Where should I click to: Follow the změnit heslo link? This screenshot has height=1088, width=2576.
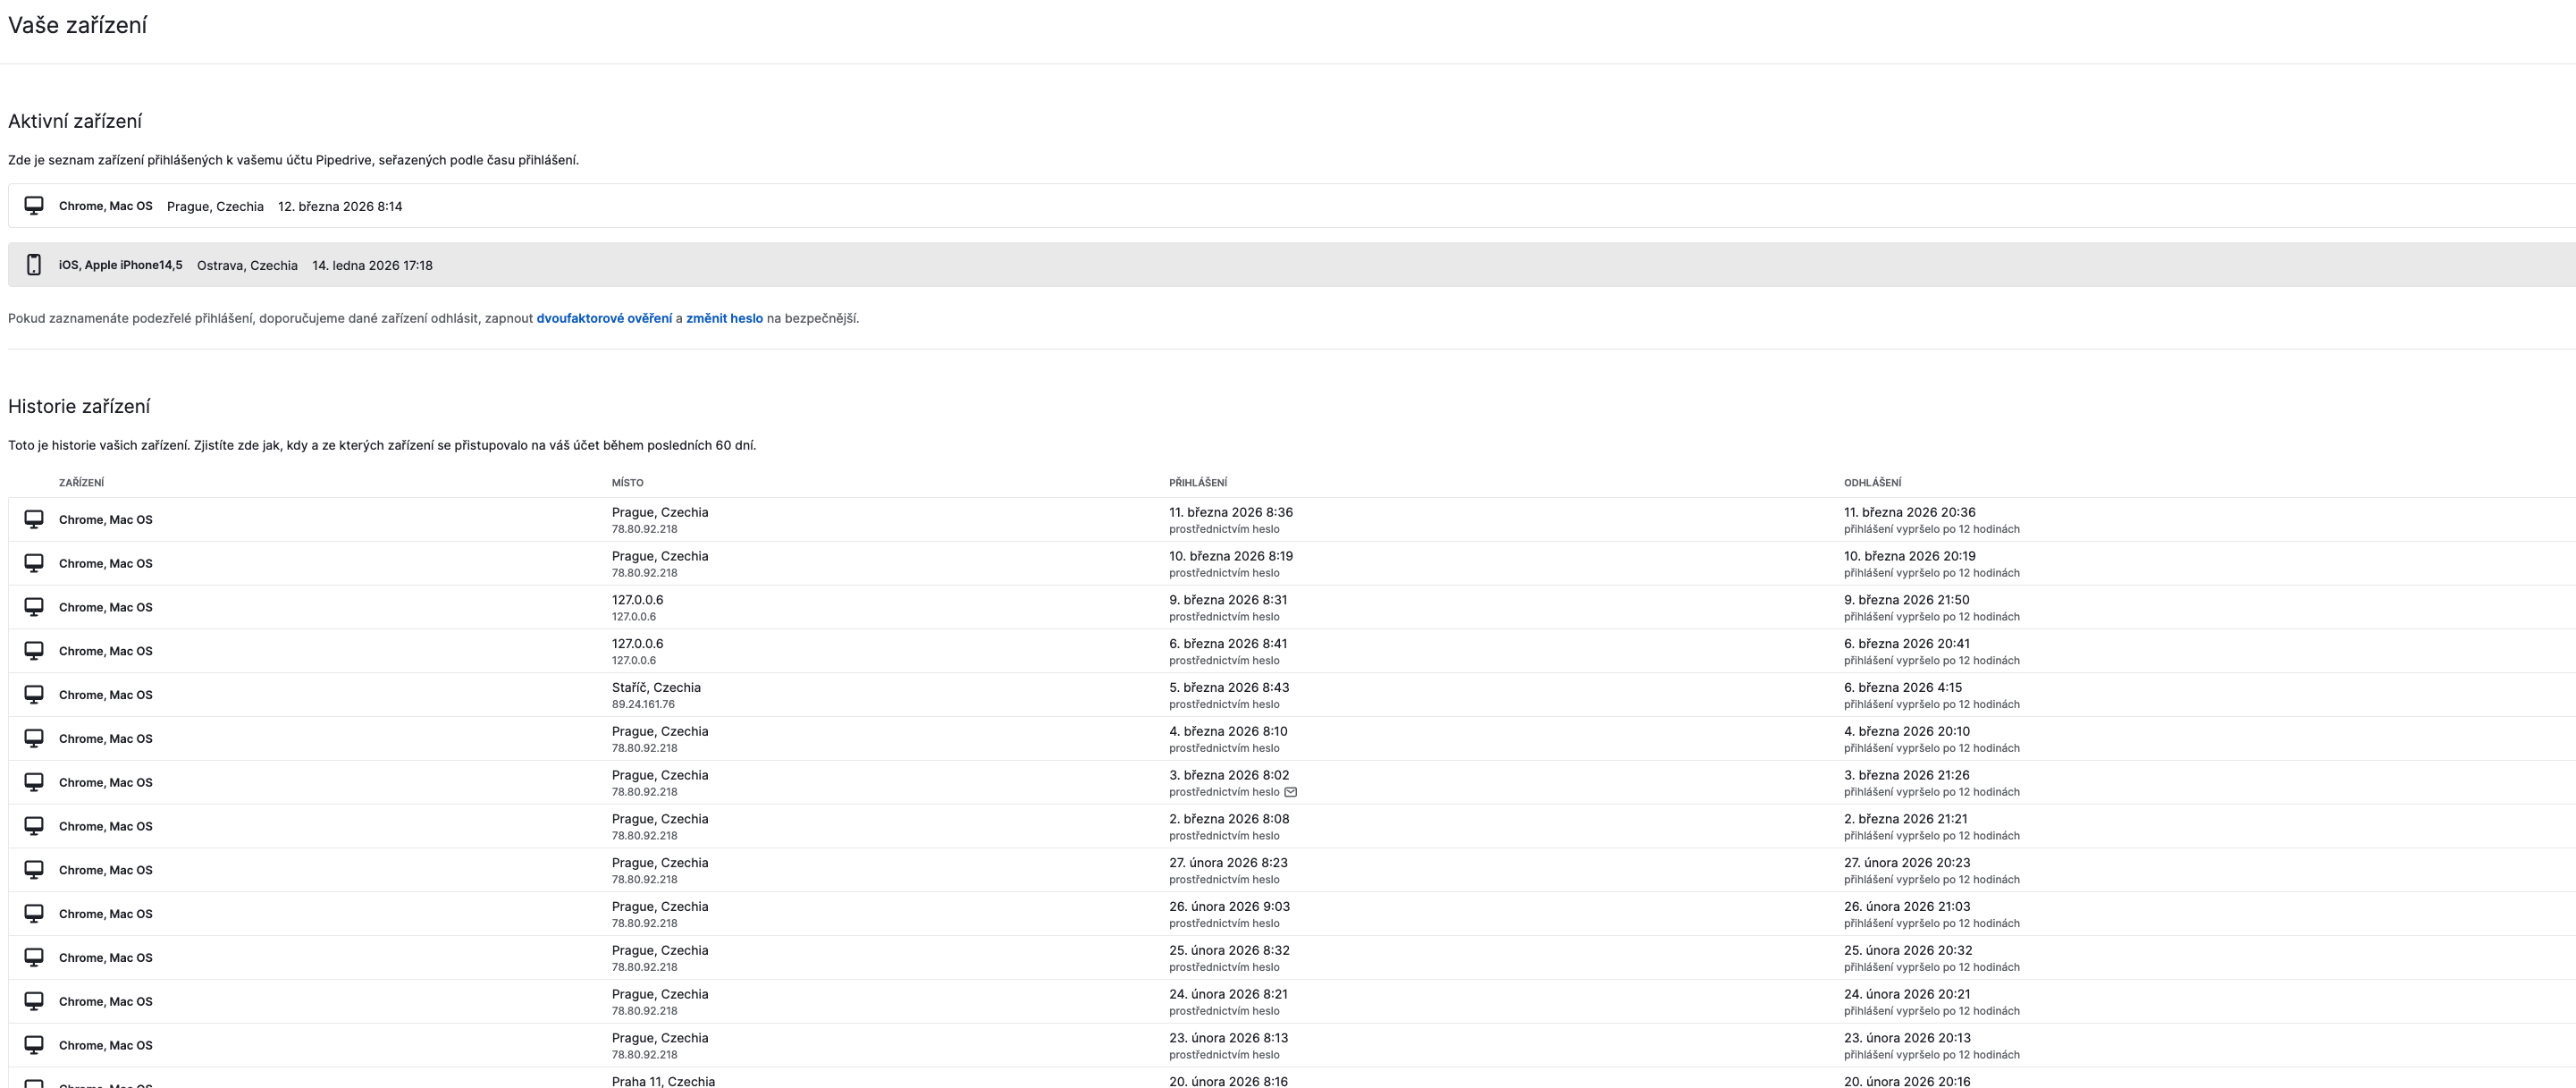(x=724, y=318)
